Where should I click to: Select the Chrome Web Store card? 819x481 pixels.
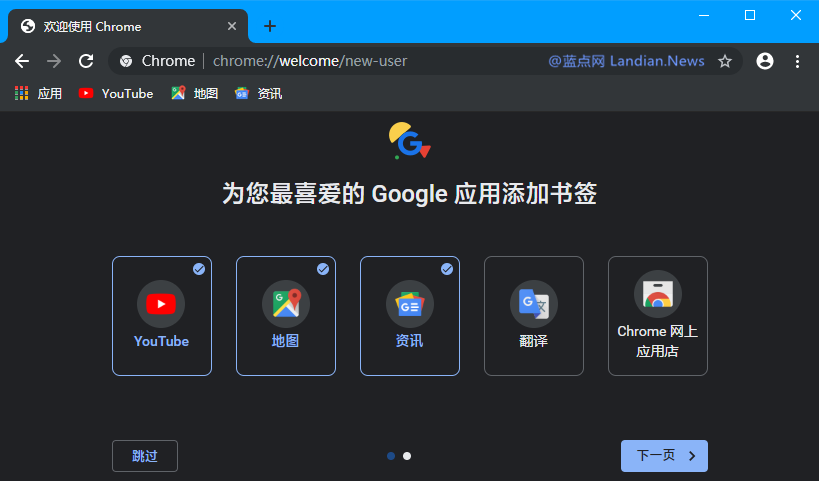[658, 316]
